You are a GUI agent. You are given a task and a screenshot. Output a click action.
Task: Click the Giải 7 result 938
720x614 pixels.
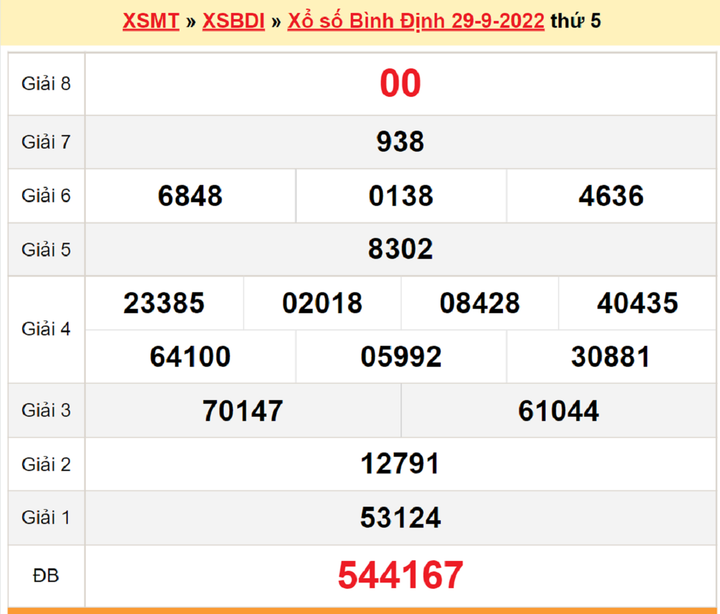[400, 142]
